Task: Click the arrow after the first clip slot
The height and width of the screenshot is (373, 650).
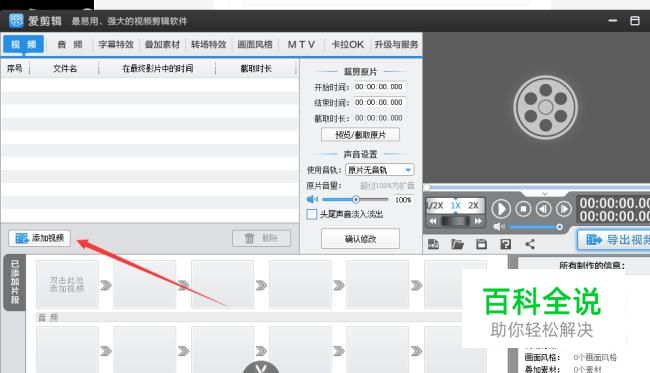Action: click(106, 285)
